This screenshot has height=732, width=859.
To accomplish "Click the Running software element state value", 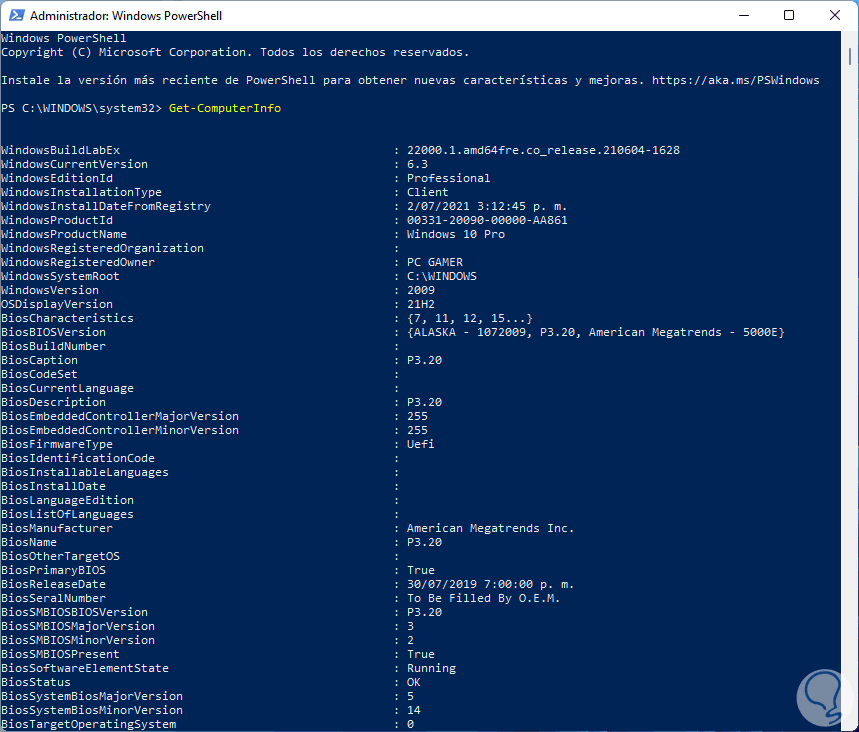I will (x=431, y=668).
